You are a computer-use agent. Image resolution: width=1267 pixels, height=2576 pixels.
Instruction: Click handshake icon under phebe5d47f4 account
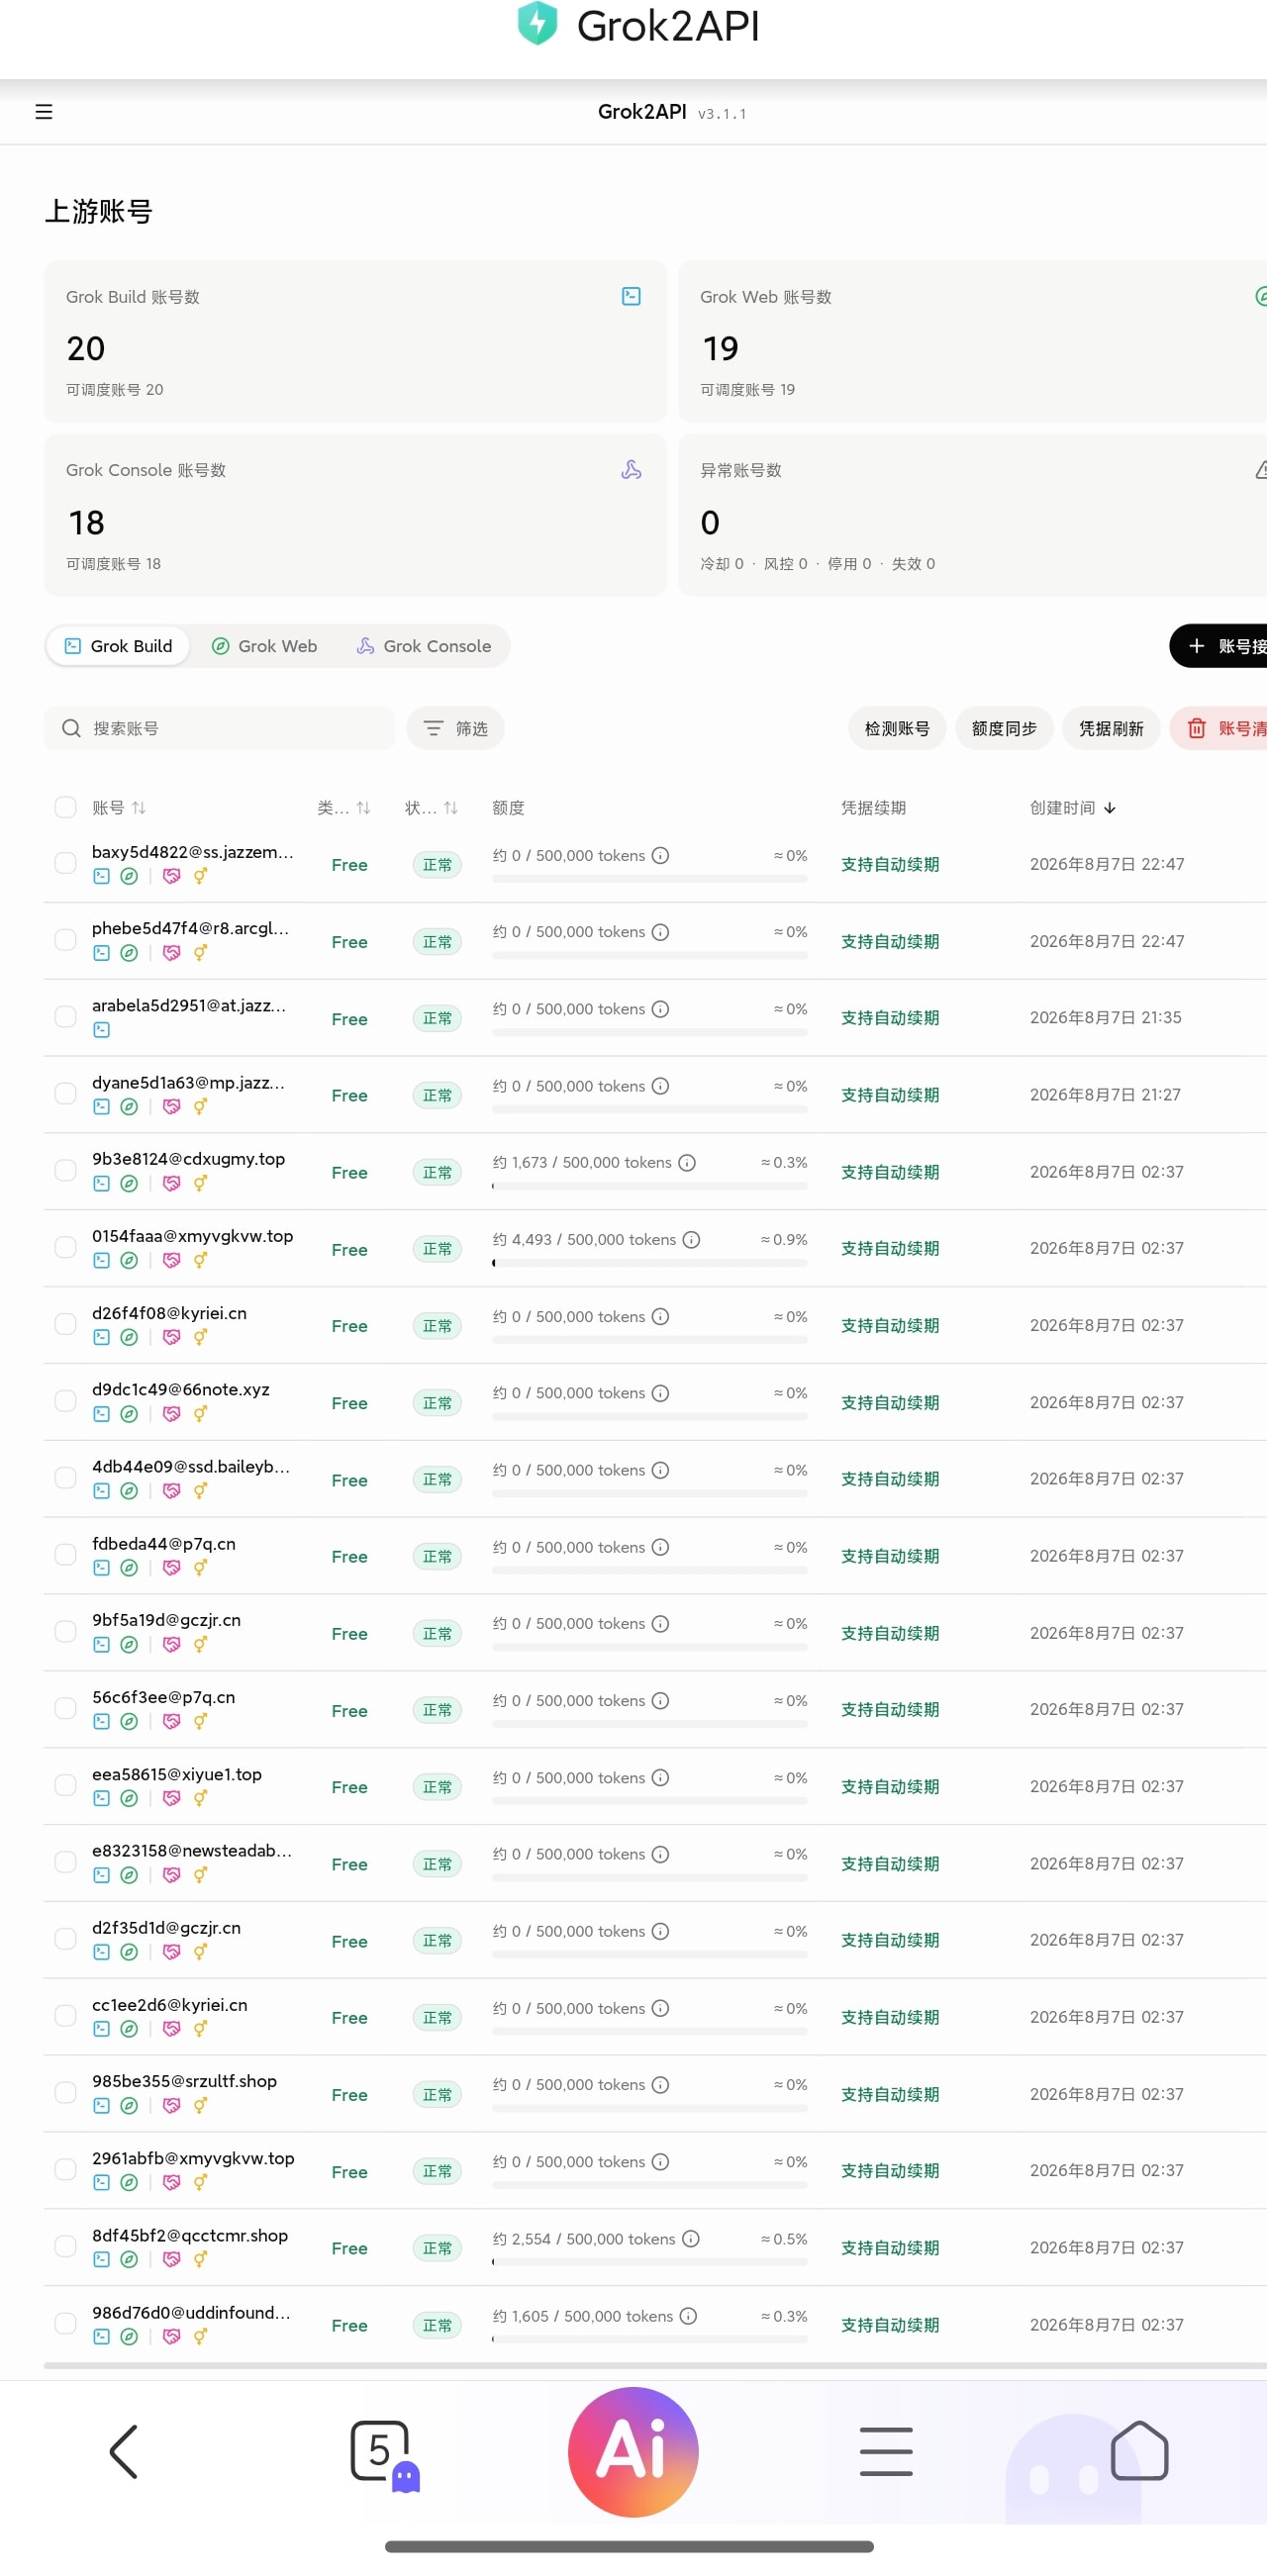coord(172,953)
